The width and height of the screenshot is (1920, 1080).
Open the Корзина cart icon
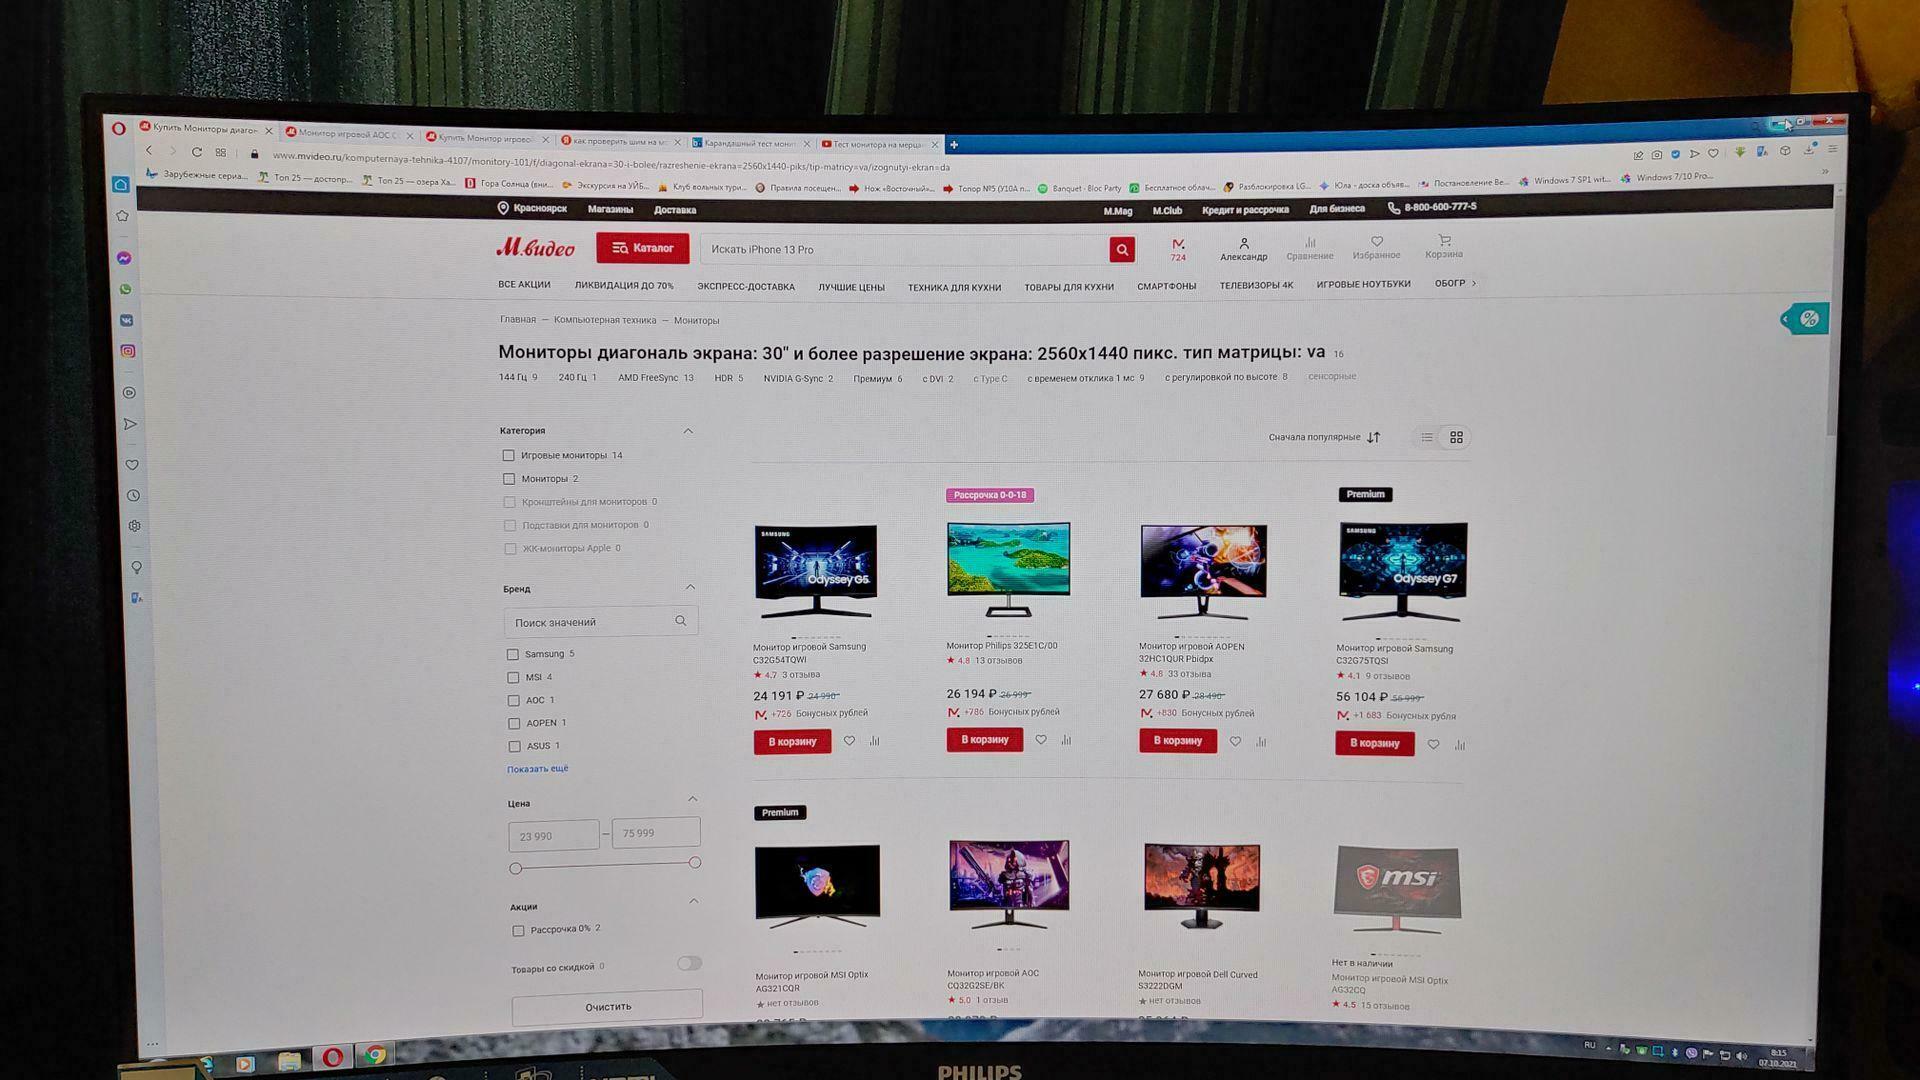pyautogui.click(x=1443, y=246)
